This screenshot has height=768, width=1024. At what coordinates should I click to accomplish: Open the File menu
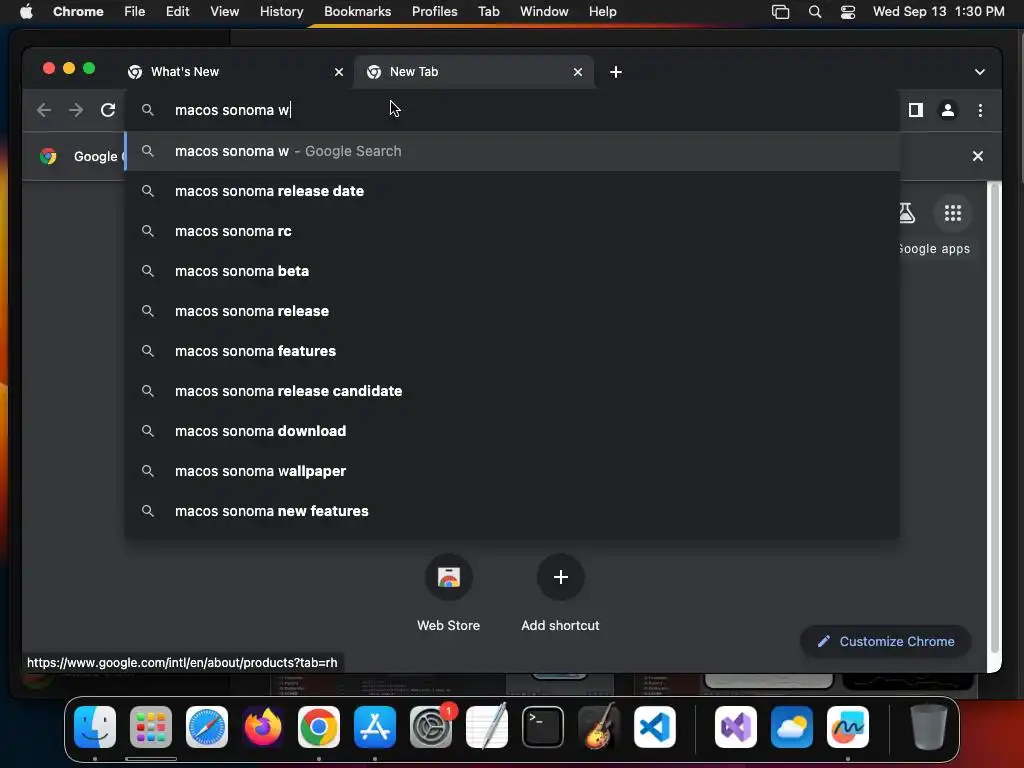135,12
